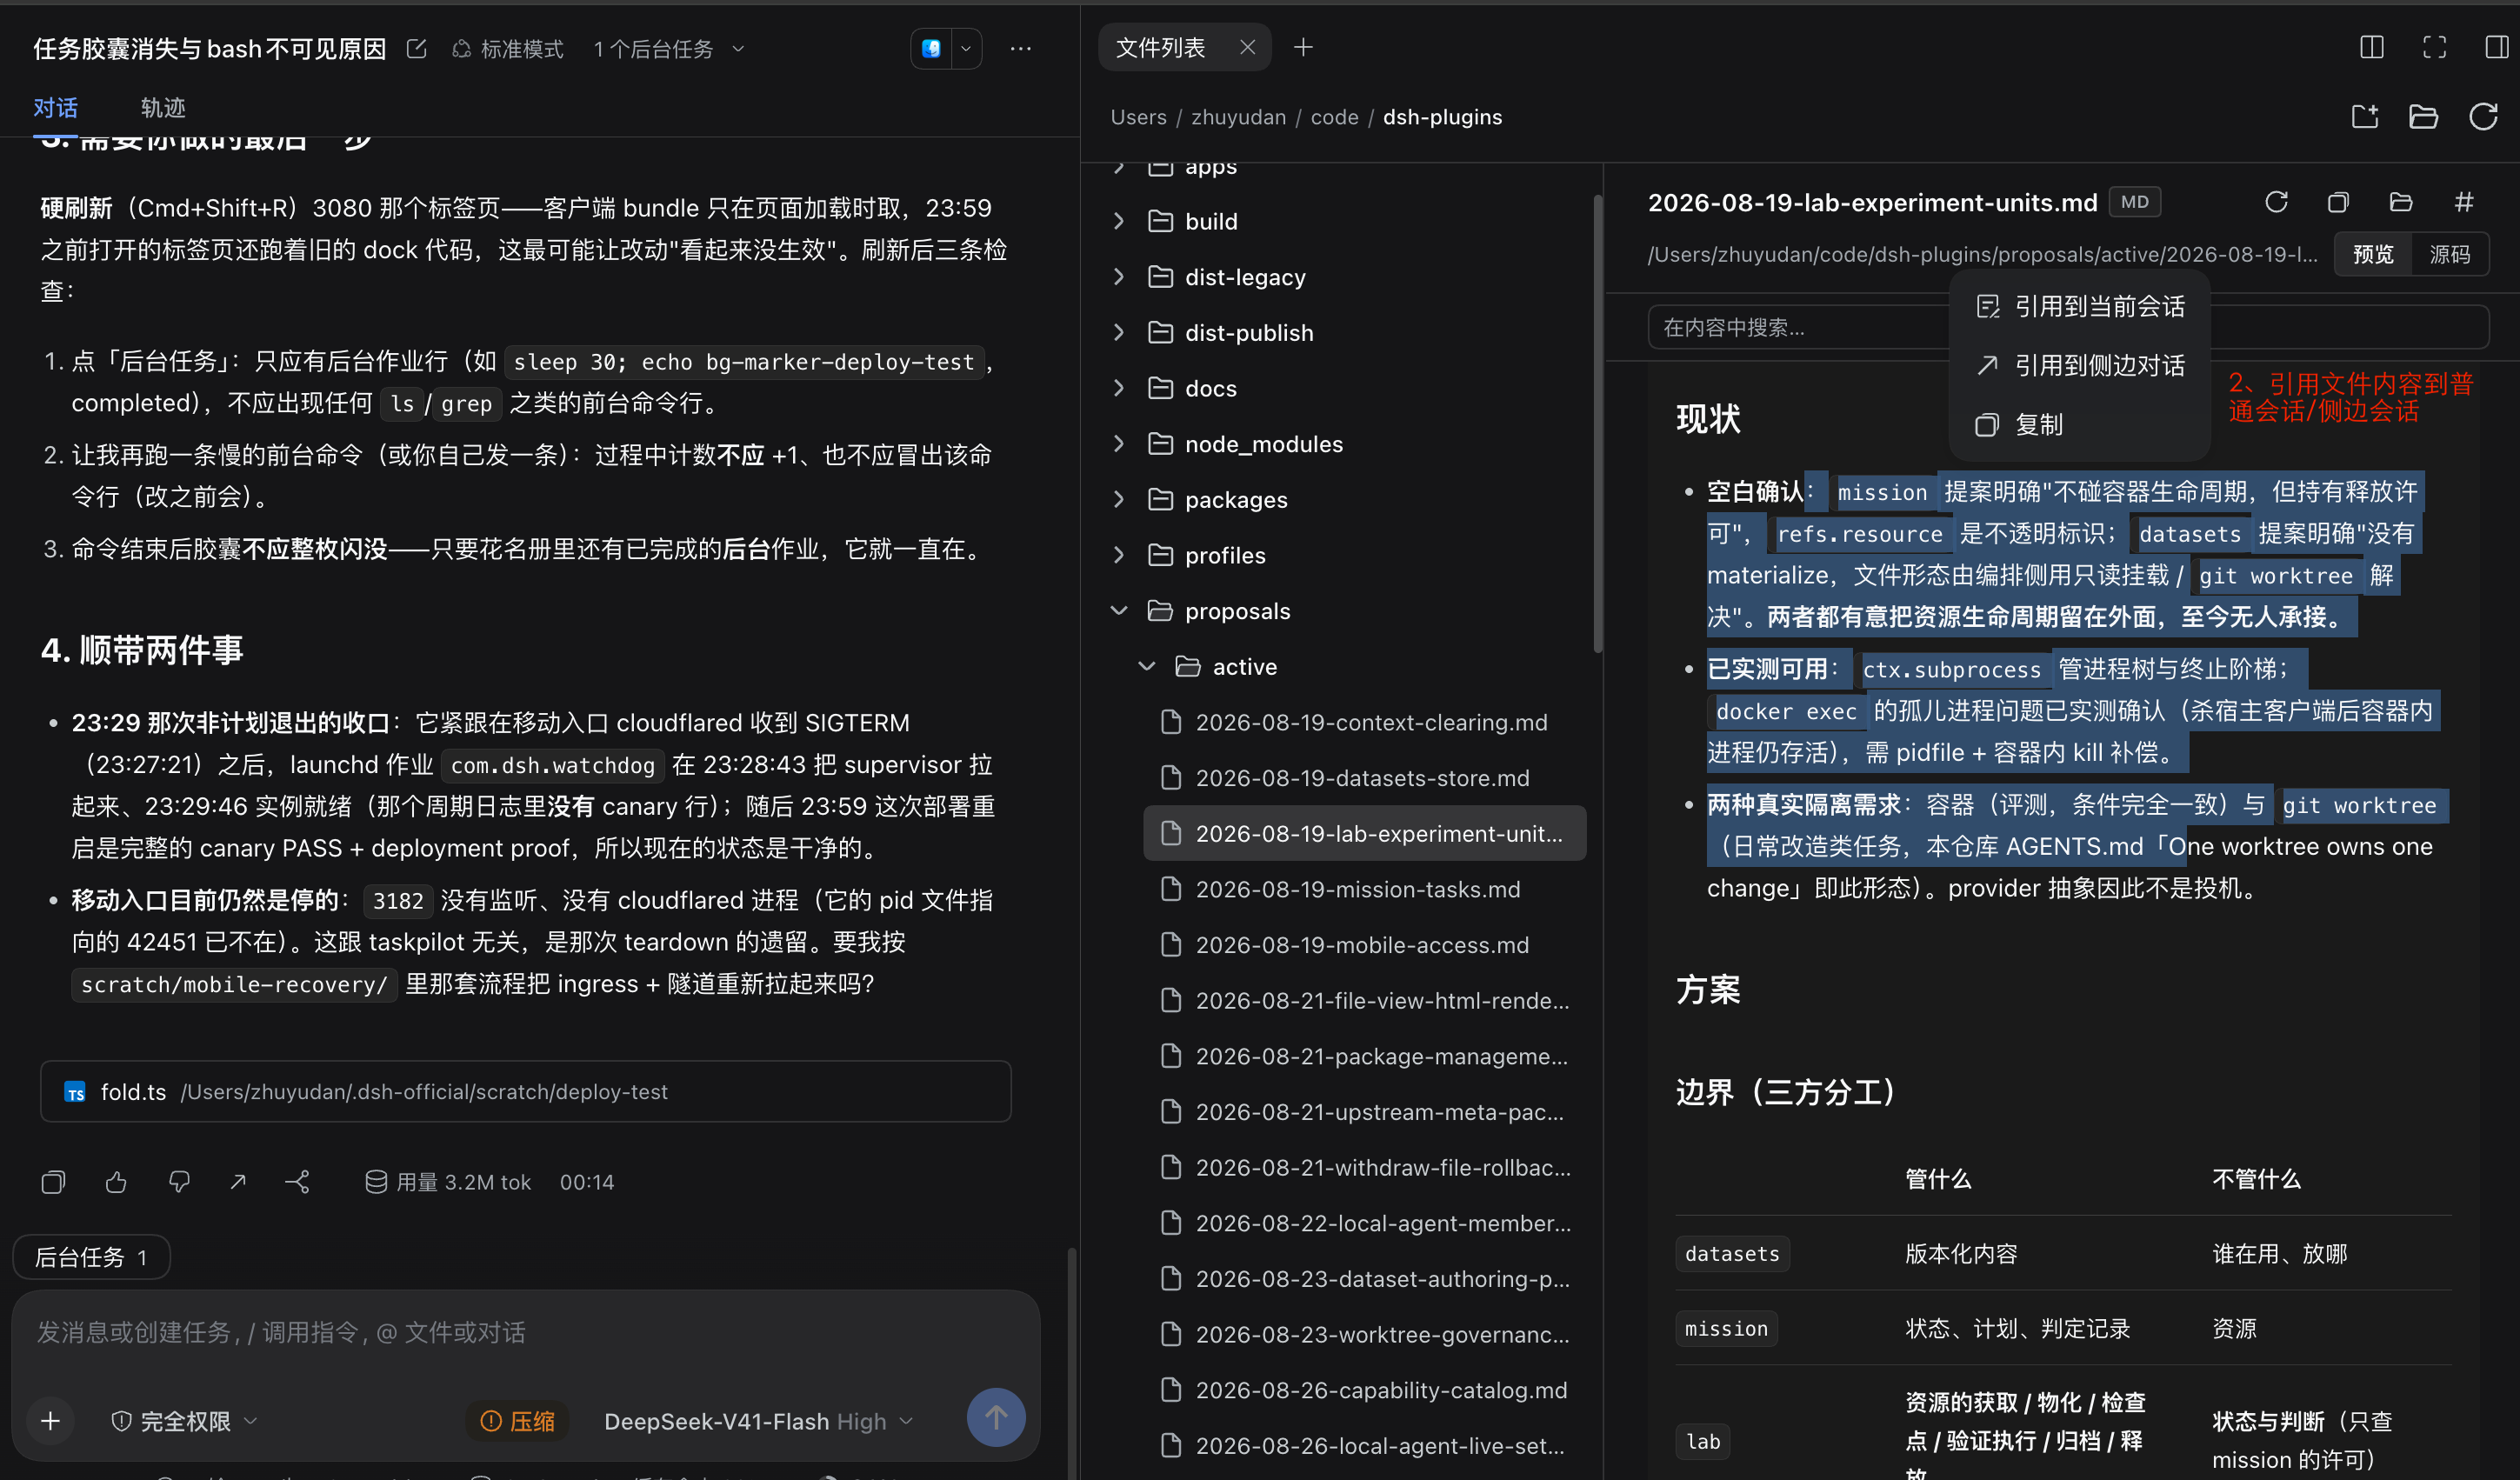
Task: Switch to 预览 preview mode
Action: point(2373,254)
